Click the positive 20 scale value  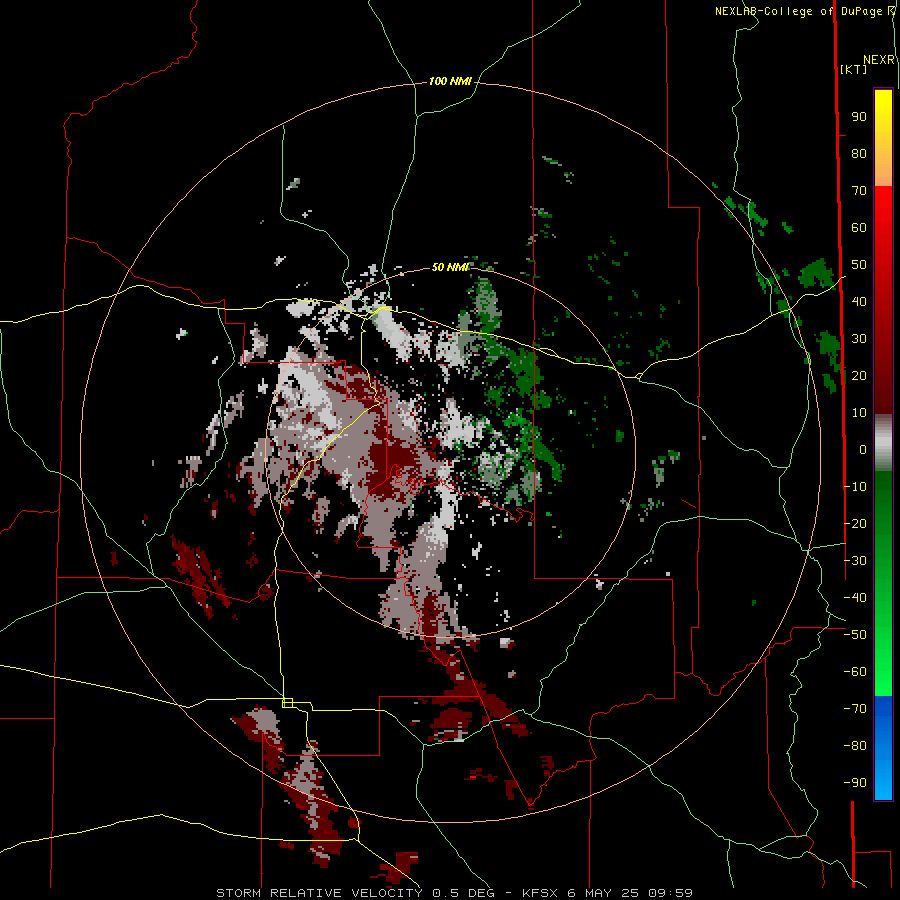pos(859,375)
